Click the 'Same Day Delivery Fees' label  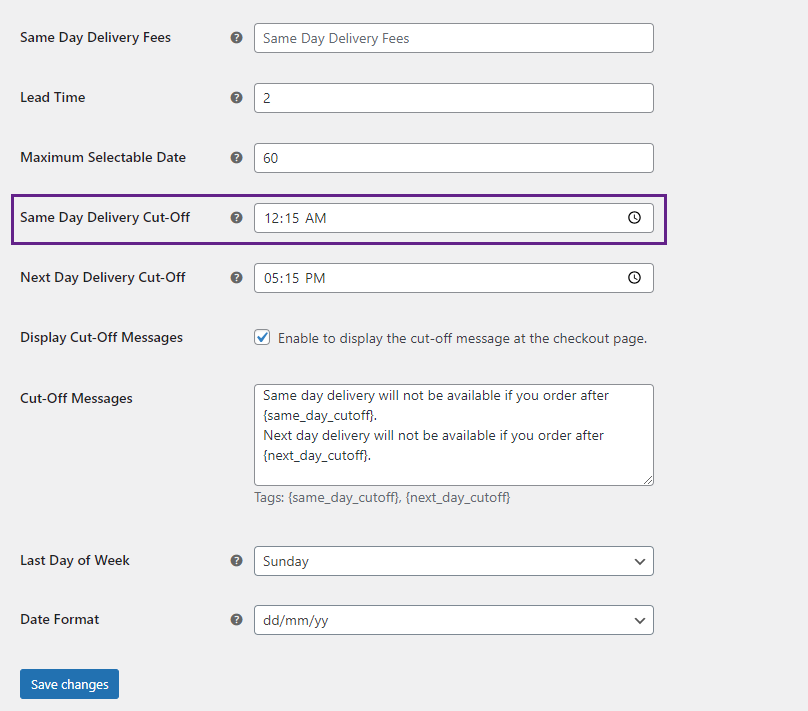coord(95,38)
